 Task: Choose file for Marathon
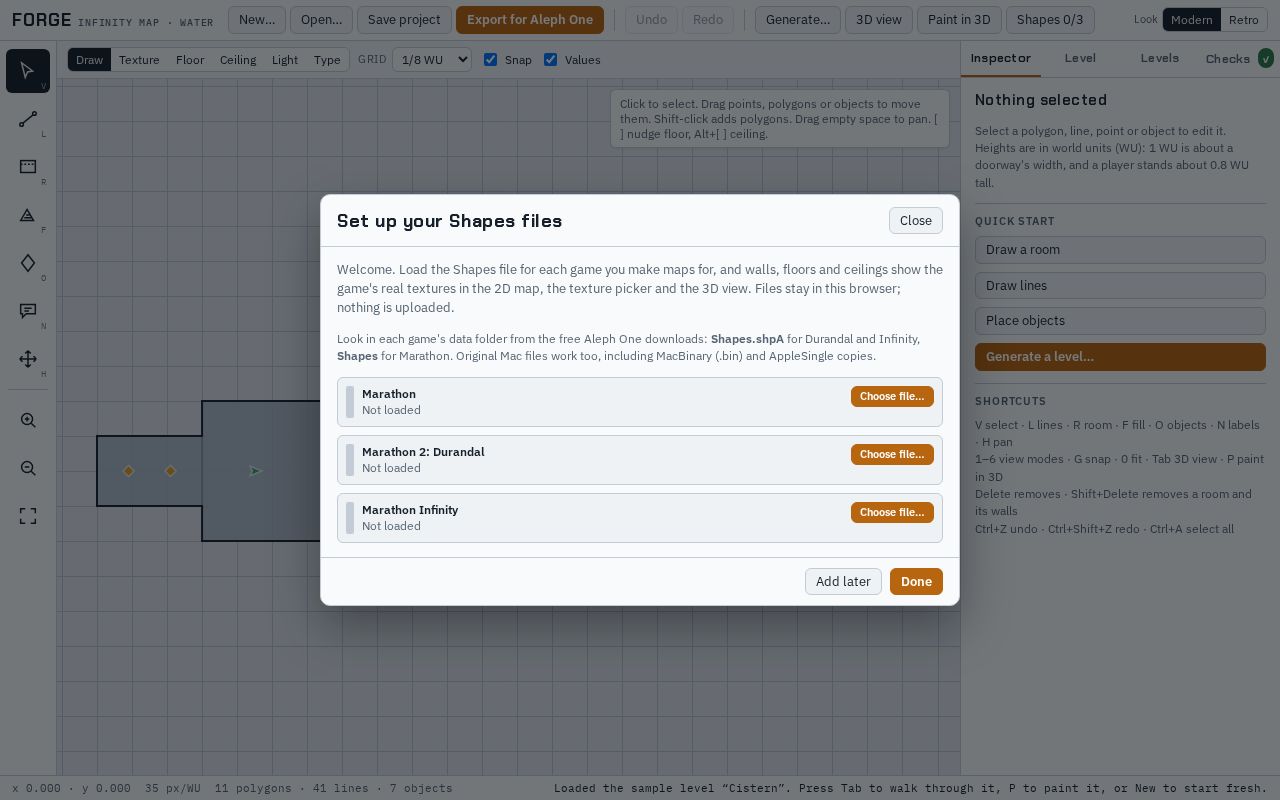pos(892,396)
